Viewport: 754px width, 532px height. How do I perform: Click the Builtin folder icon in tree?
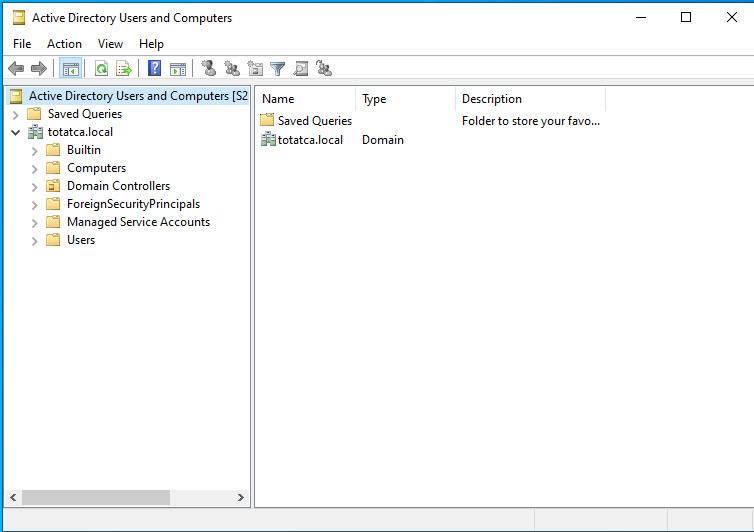coord(53,150)
